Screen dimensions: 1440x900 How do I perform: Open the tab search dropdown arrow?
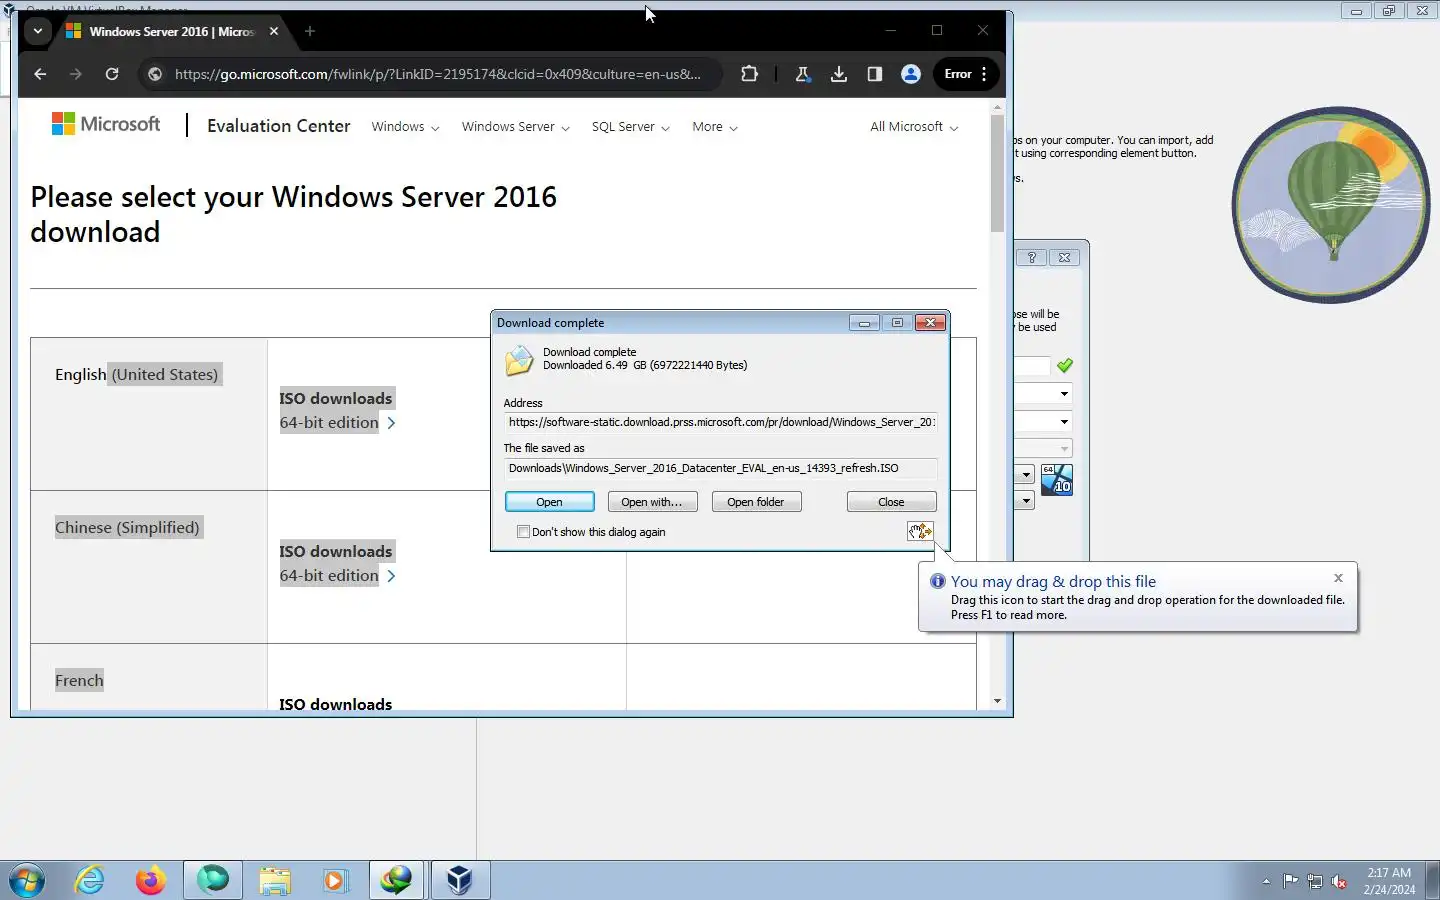[x=37, y=31]
